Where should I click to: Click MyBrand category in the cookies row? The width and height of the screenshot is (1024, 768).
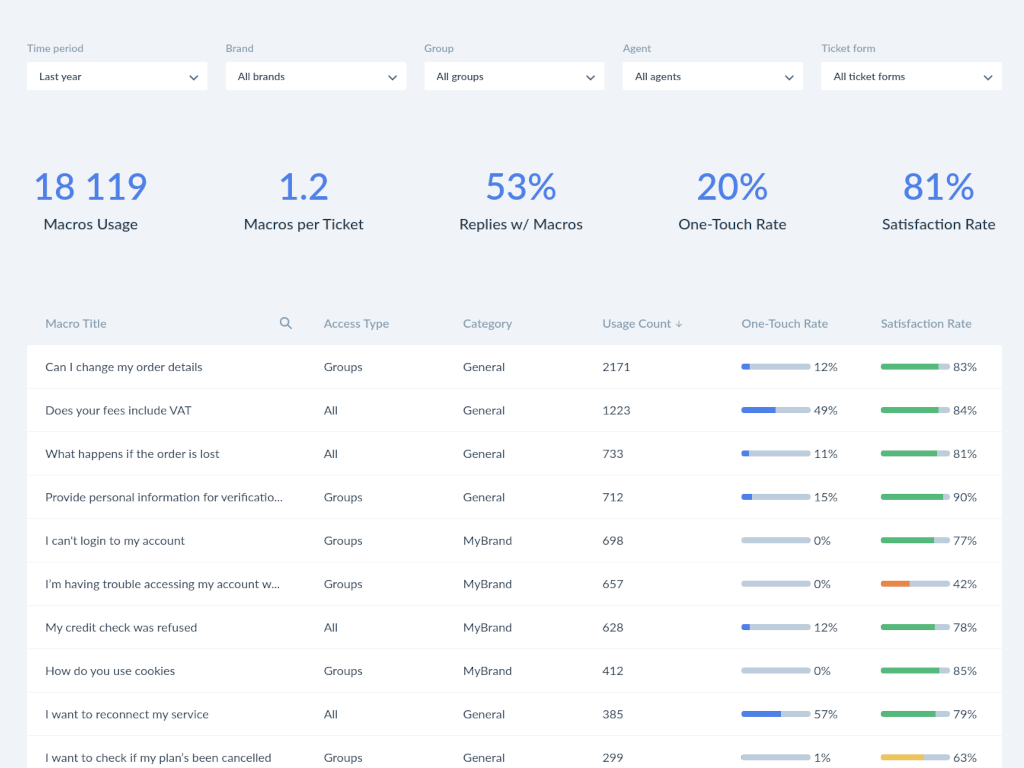pyautogui.click(x=487, y=671)
